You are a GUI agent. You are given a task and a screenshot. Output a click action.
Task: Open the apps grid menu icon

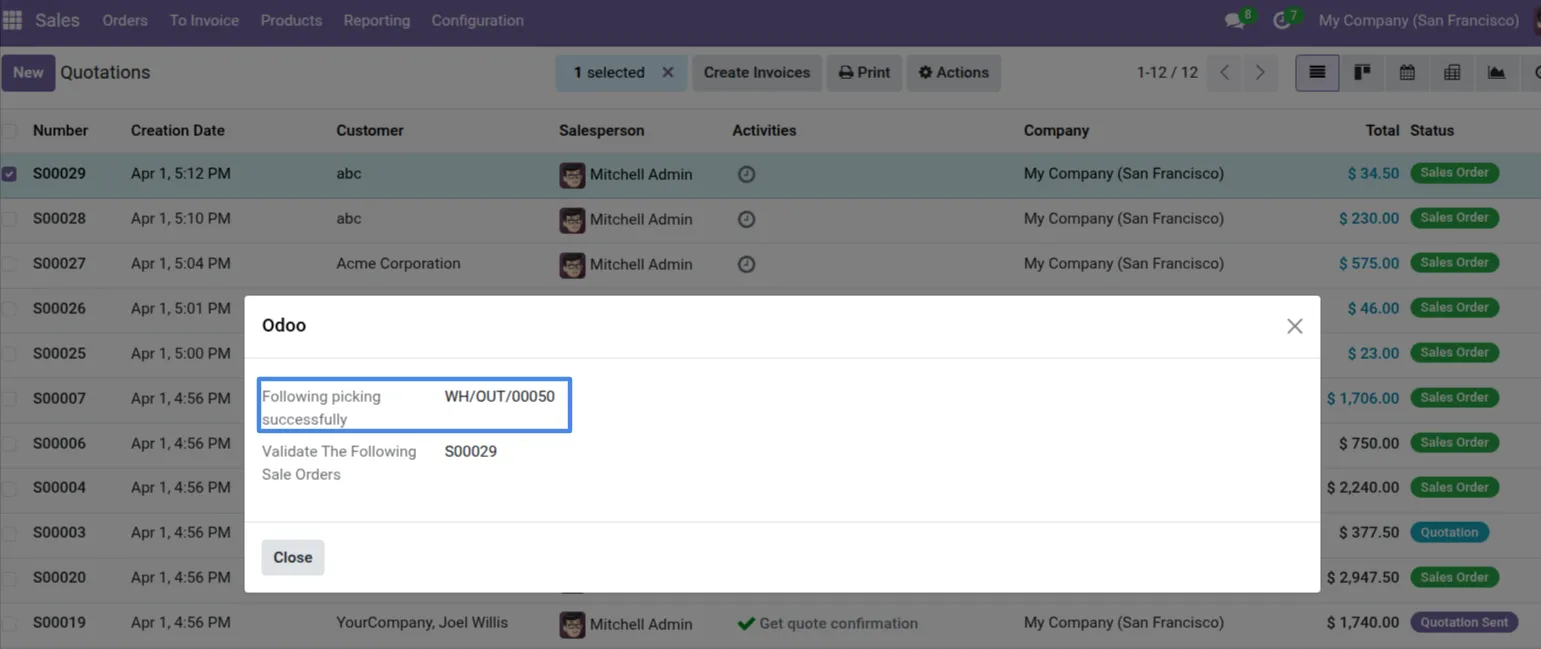(12, 20)
